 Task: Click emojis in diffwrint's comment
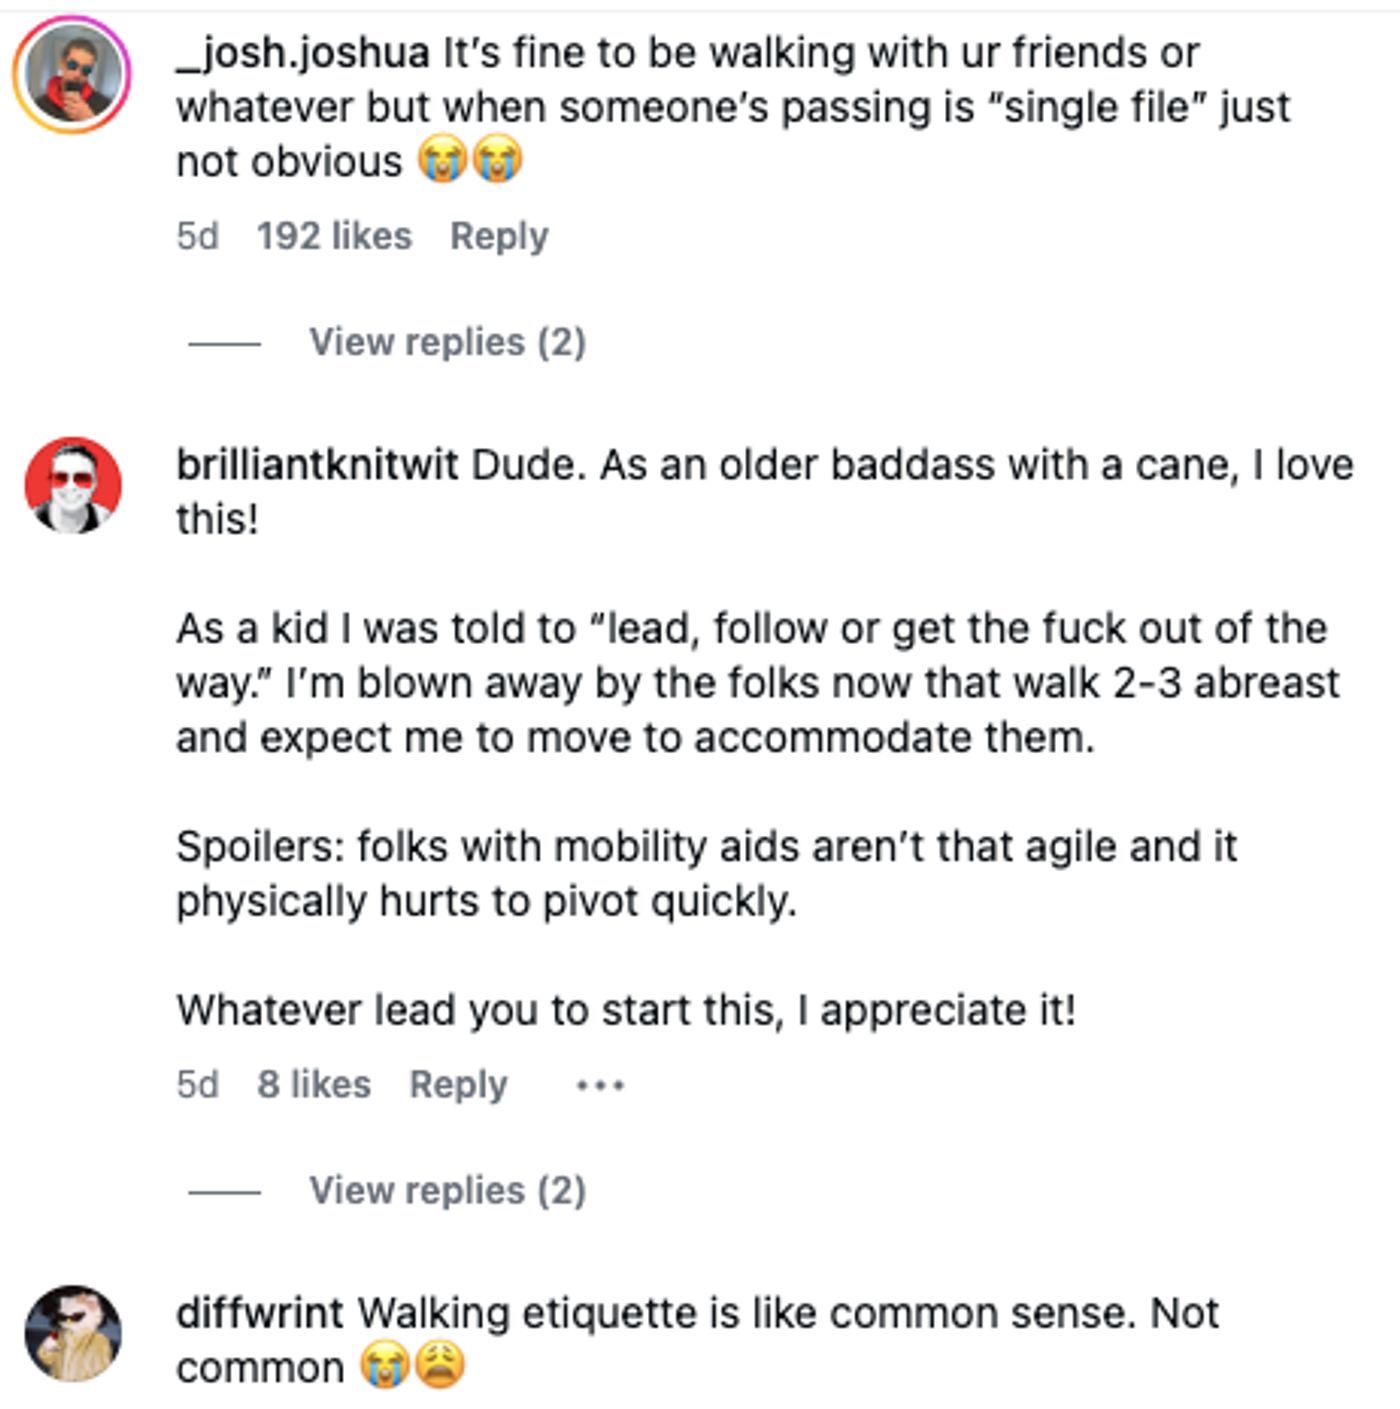pyautogui.click(x=412, y=1367)
